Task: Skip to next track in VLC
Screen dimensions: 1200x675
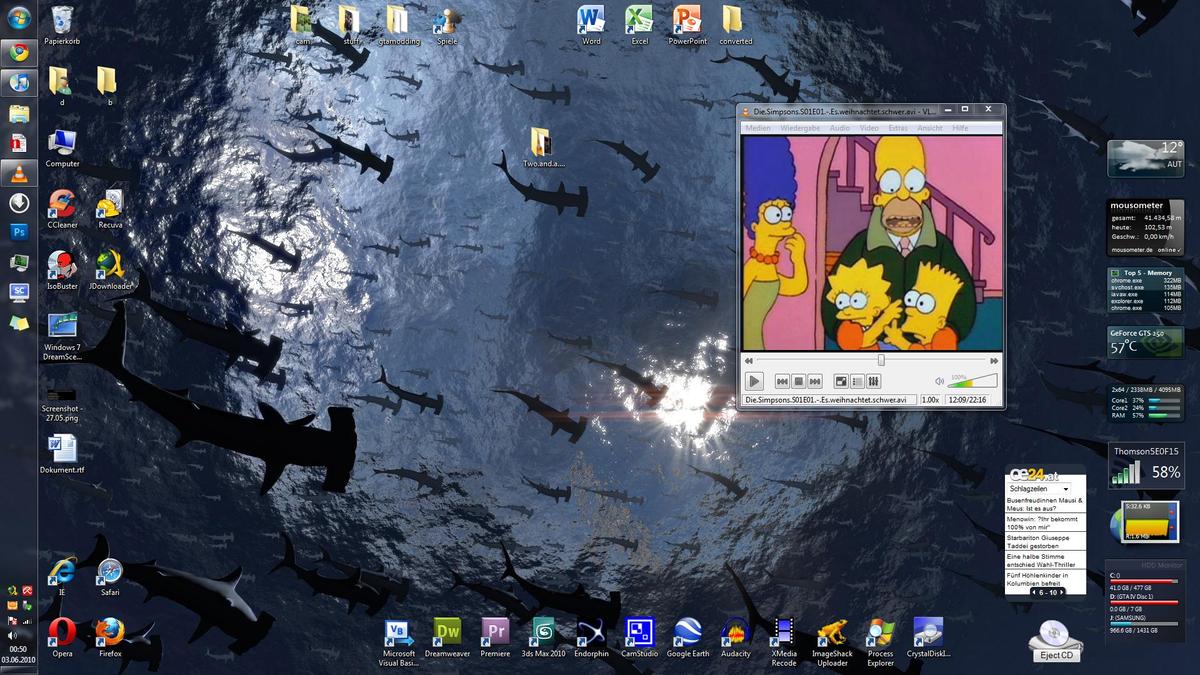Action: click(815, 381)
